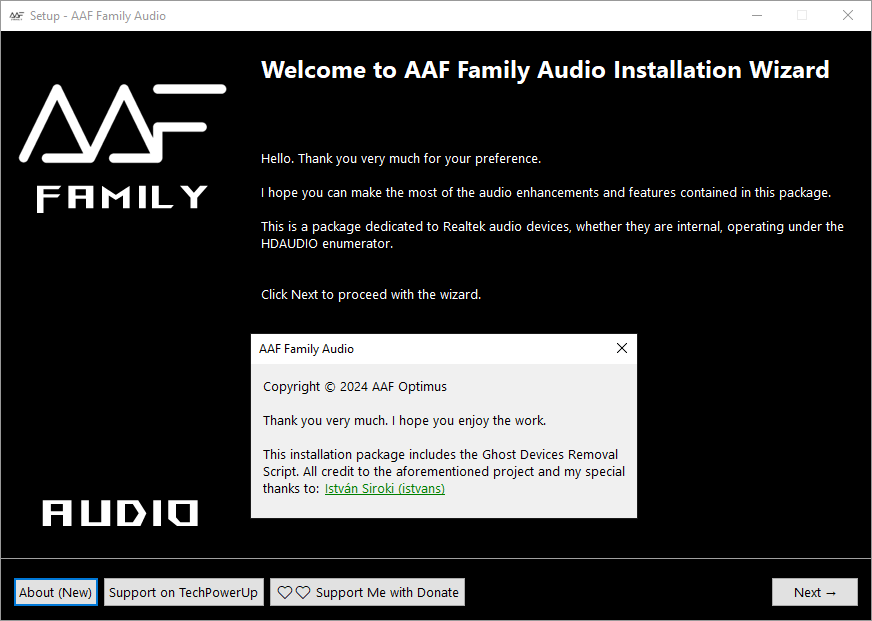Click the sentence about Realtek audio devices

click(552, 235)
